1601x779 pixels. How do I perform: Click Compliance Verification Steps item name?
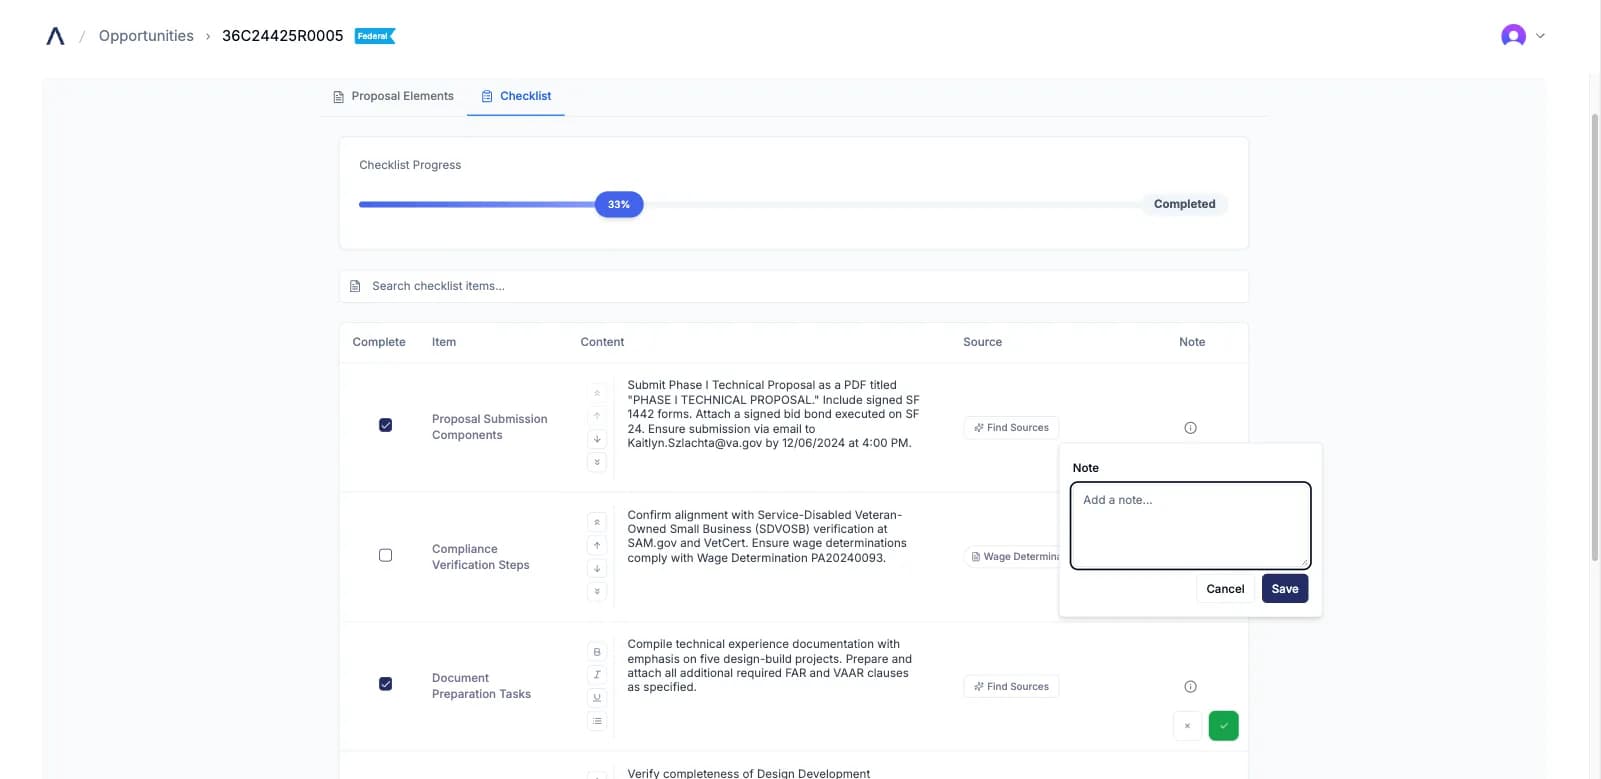click(x=480, y=557)
